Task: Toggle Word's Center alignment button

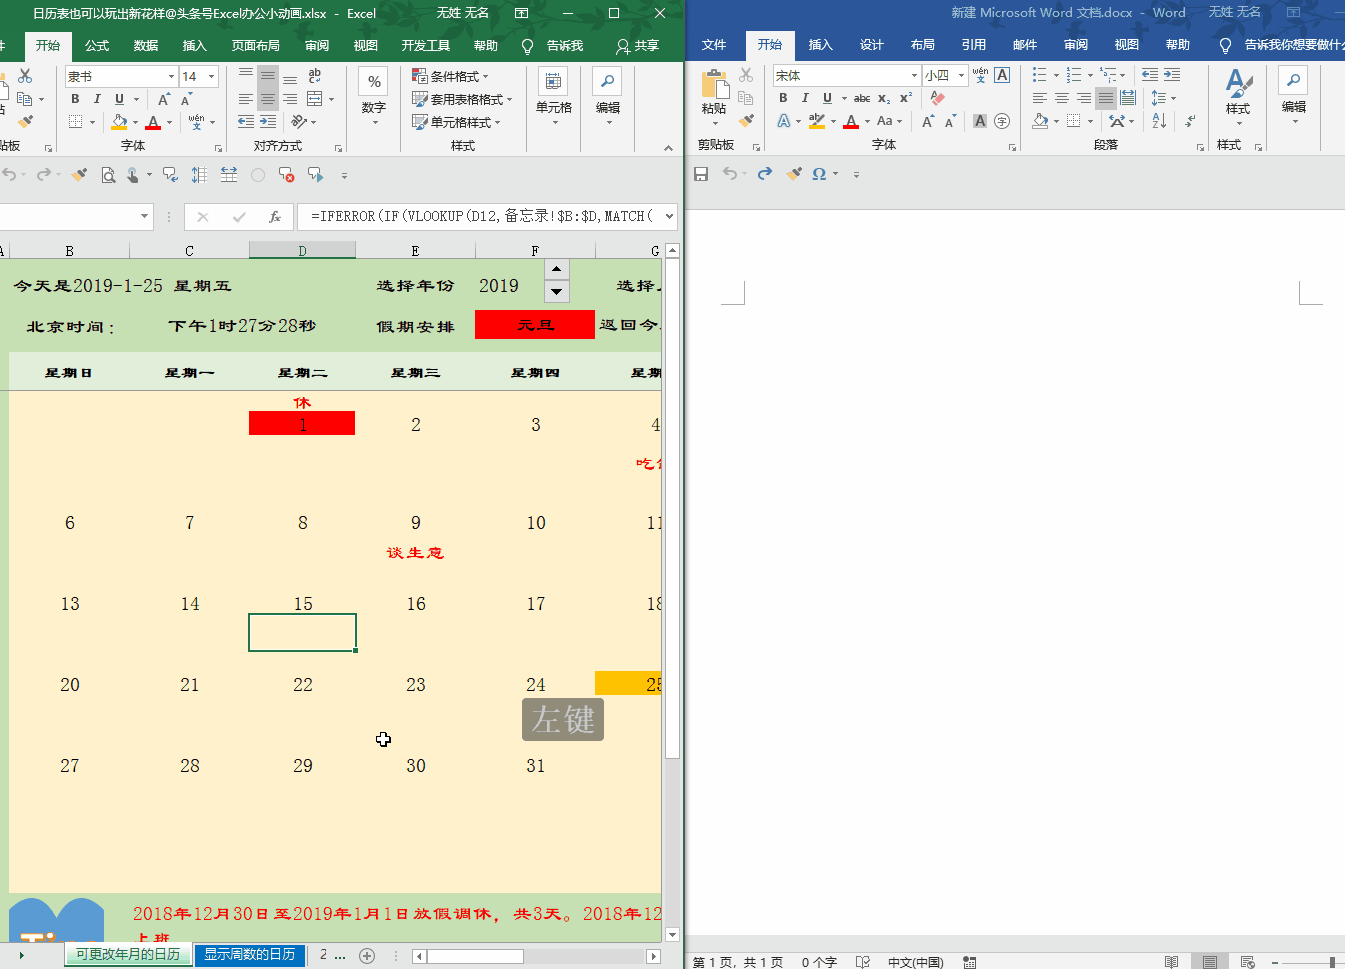Action: click(1062, 98)
